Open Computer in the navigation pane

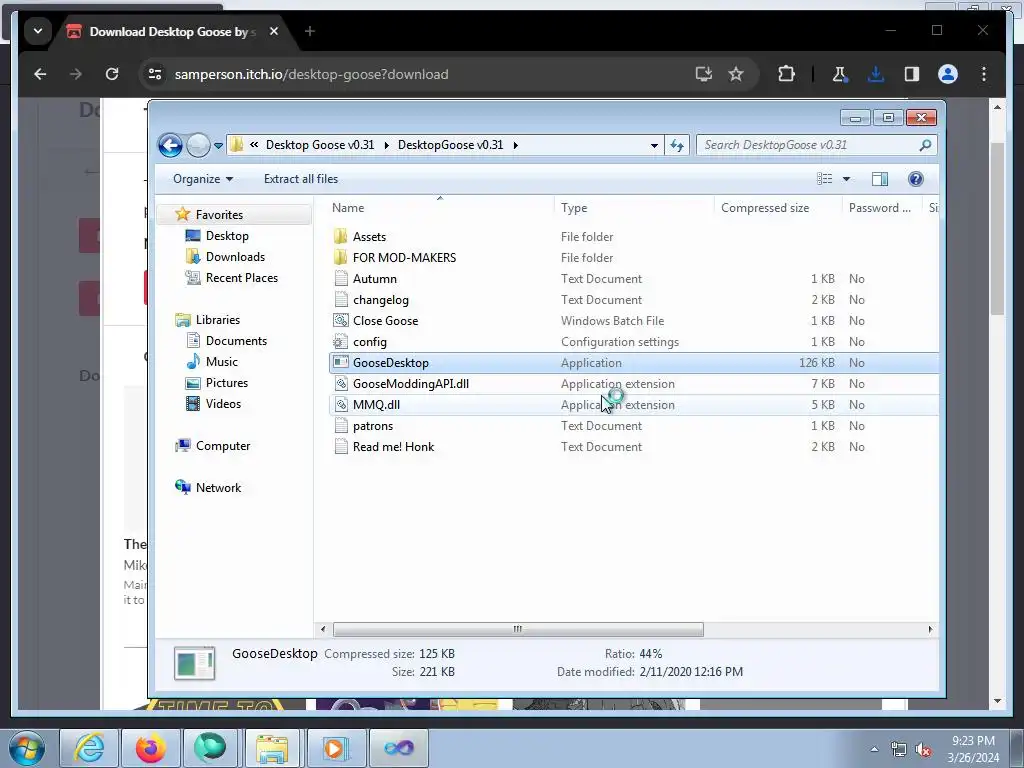(223, 445)
